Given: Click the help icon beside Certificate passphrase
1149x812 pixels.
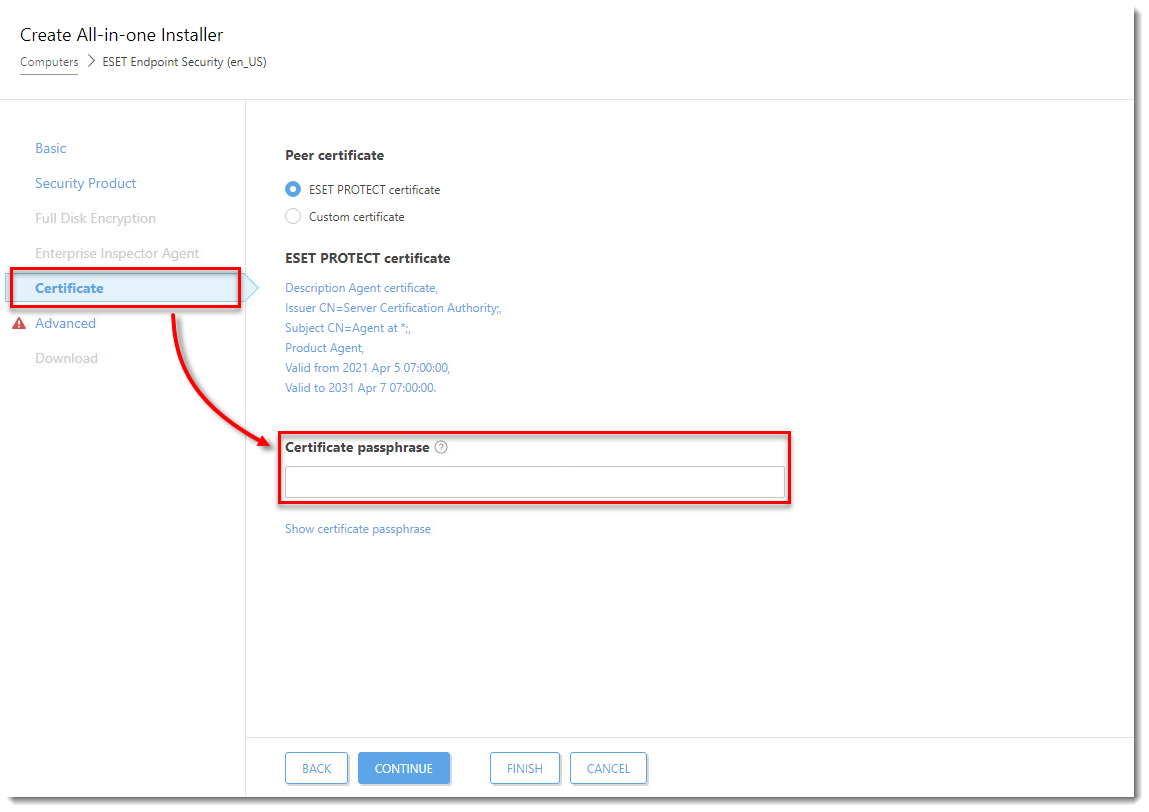Looking at the screenshot, I should point(441,448).
